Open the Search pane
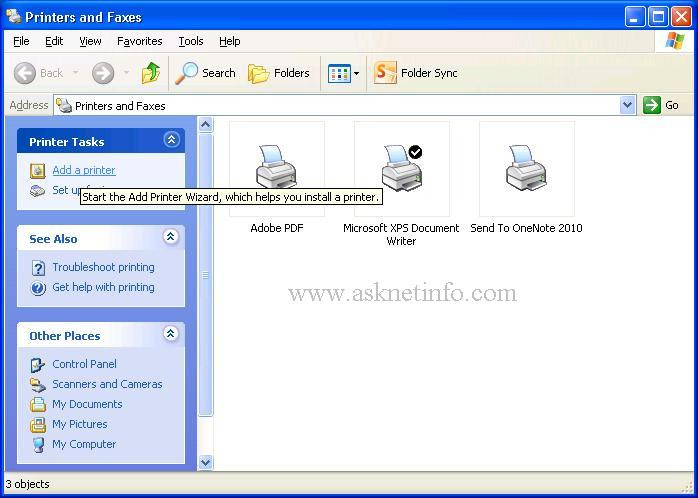The height and width of the screenshot is (498, 698). [206, 73]
